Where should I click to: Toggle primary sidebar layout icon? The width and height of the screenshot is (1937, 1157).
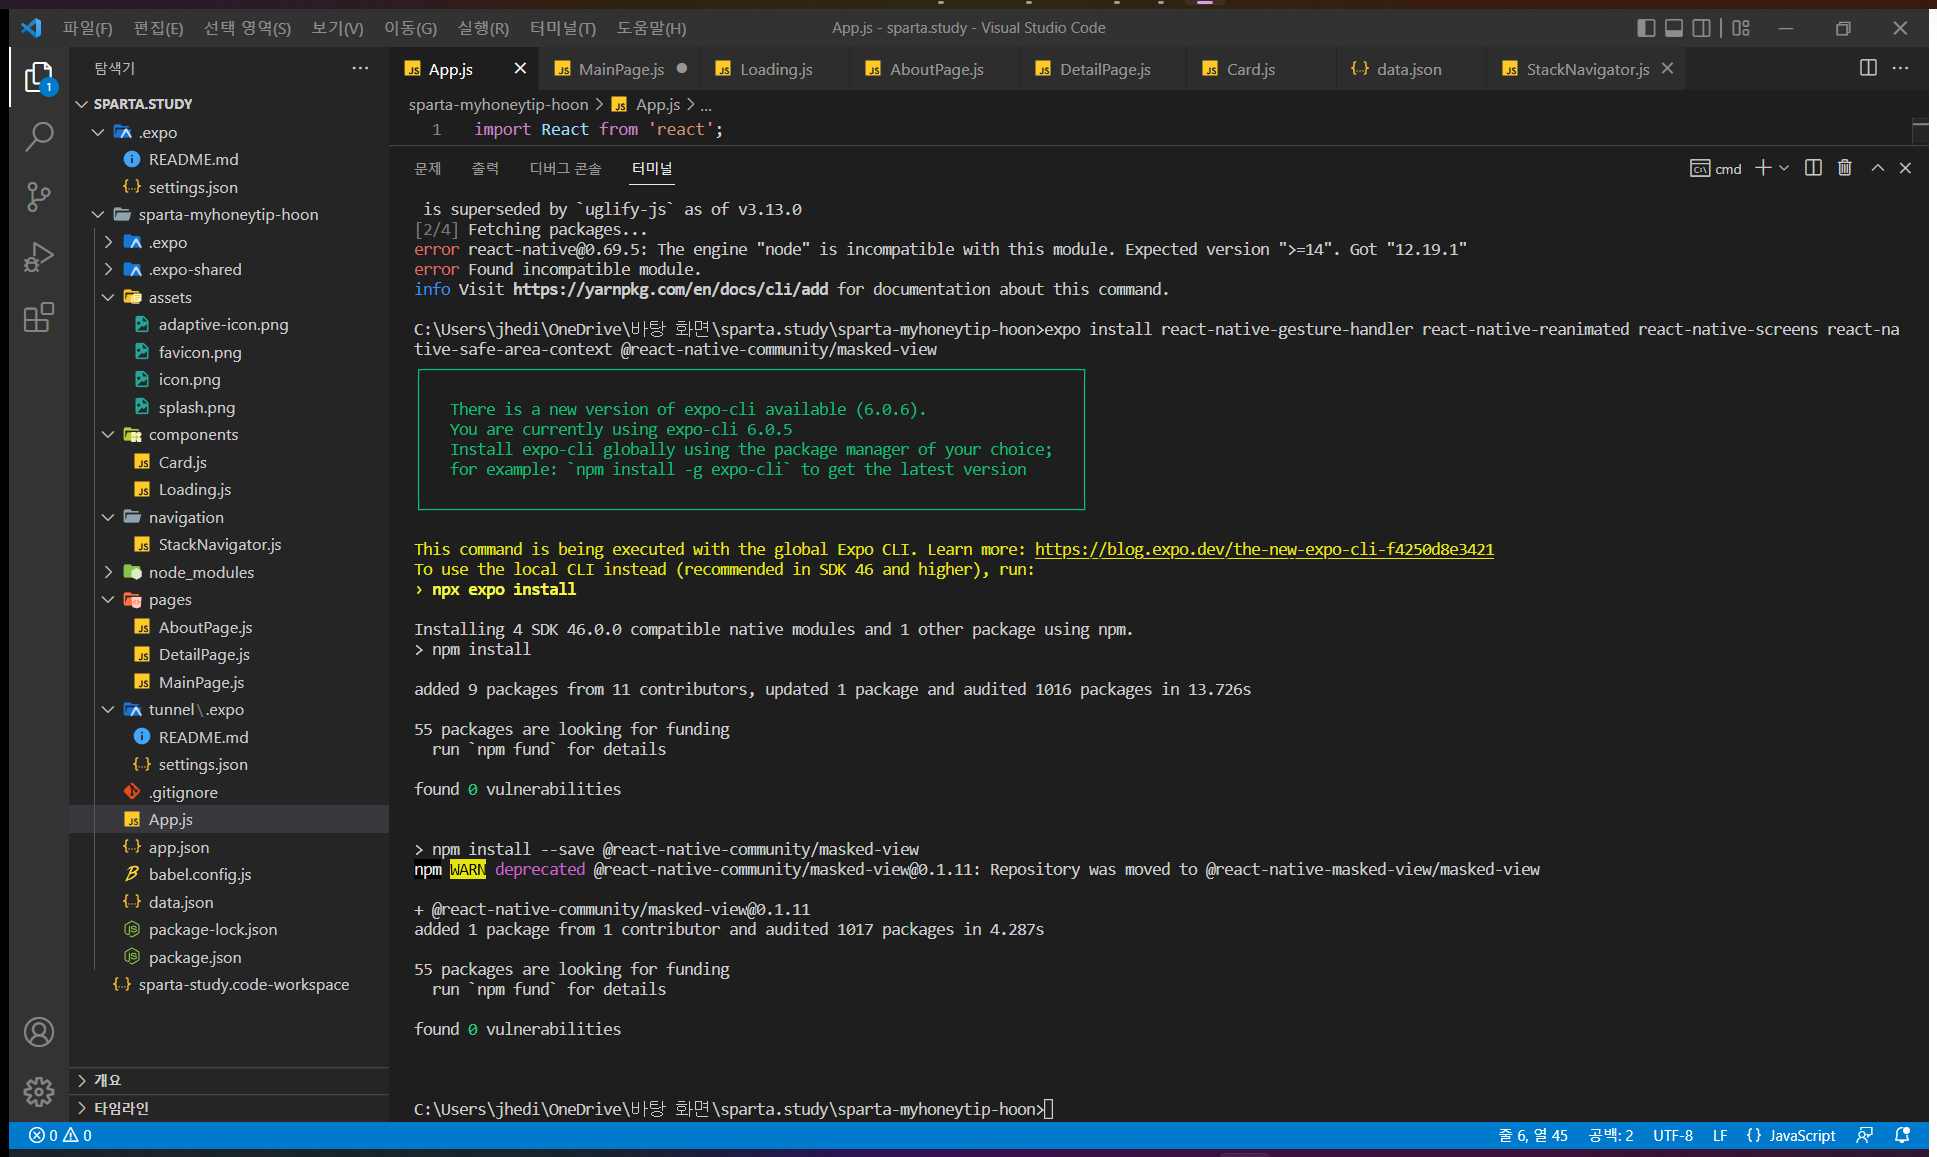click(x=1646, y=28)
